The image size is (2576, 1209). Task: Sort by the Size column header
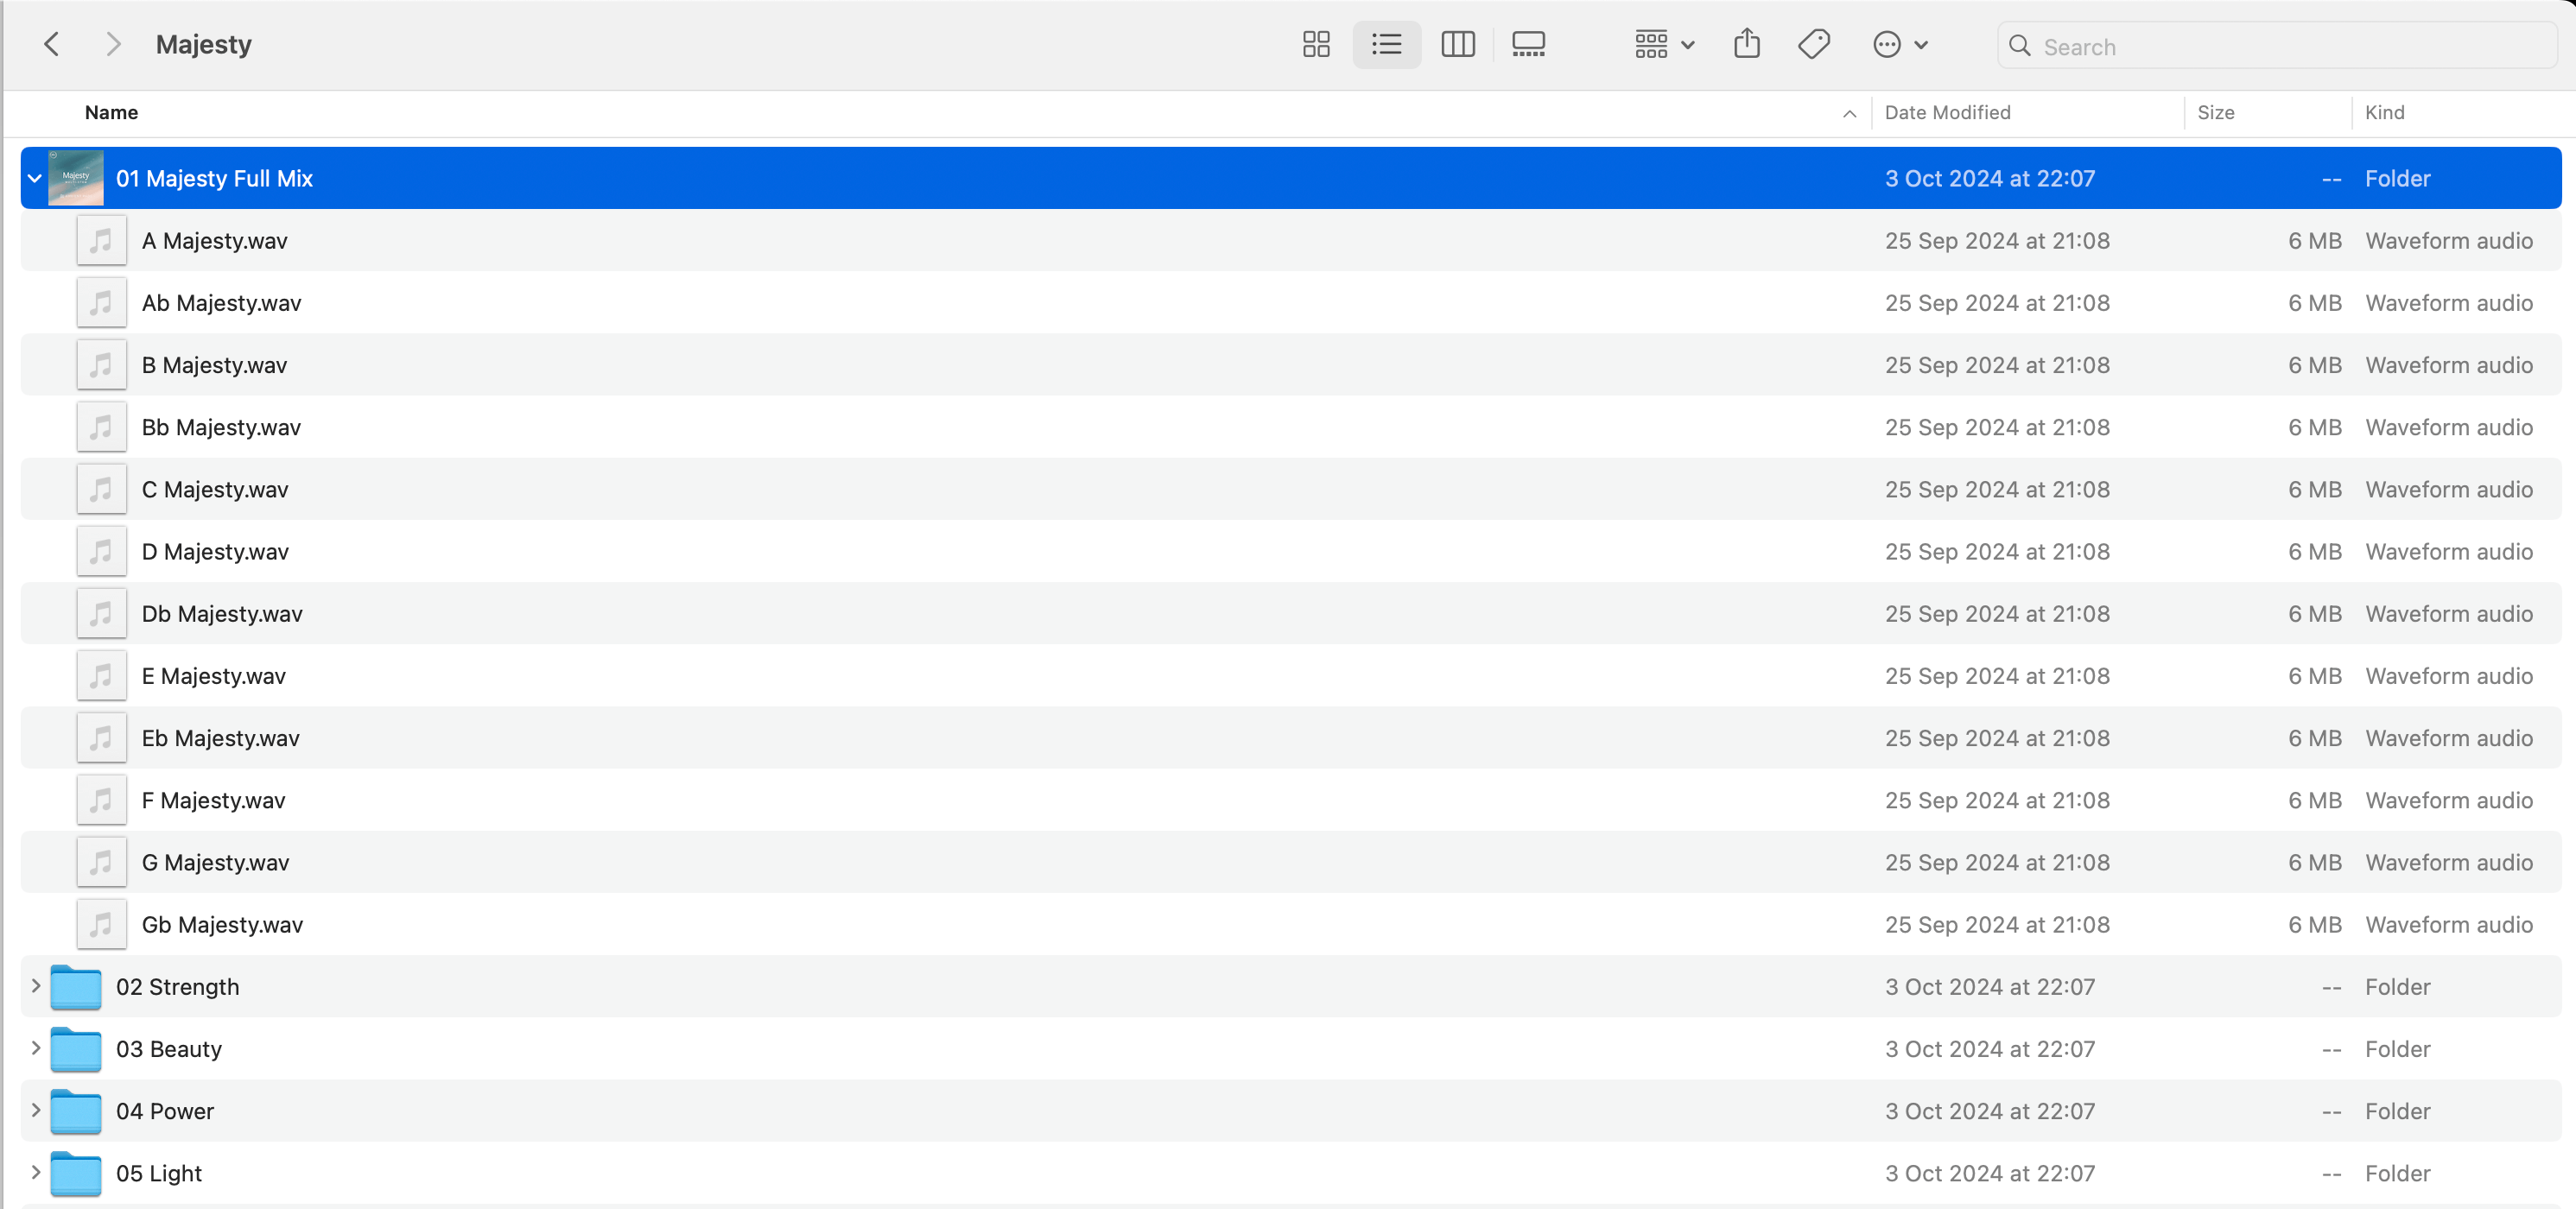point(2215,112)
